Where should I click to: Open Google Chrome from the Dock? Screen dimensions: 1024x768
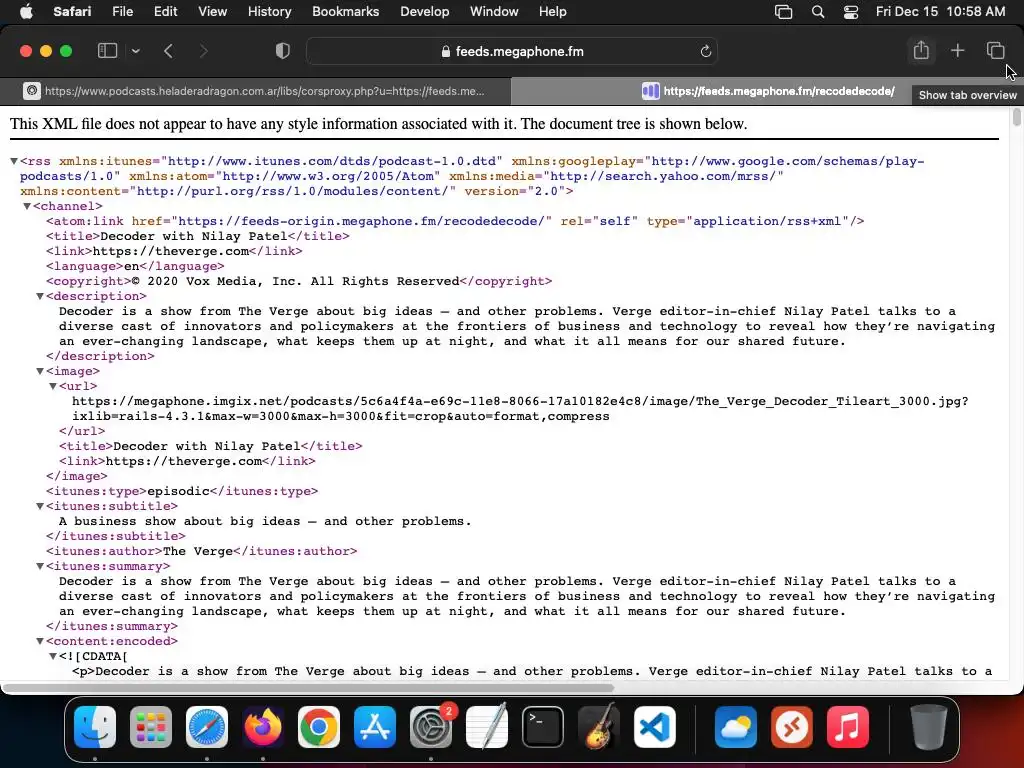pos(319,727)
